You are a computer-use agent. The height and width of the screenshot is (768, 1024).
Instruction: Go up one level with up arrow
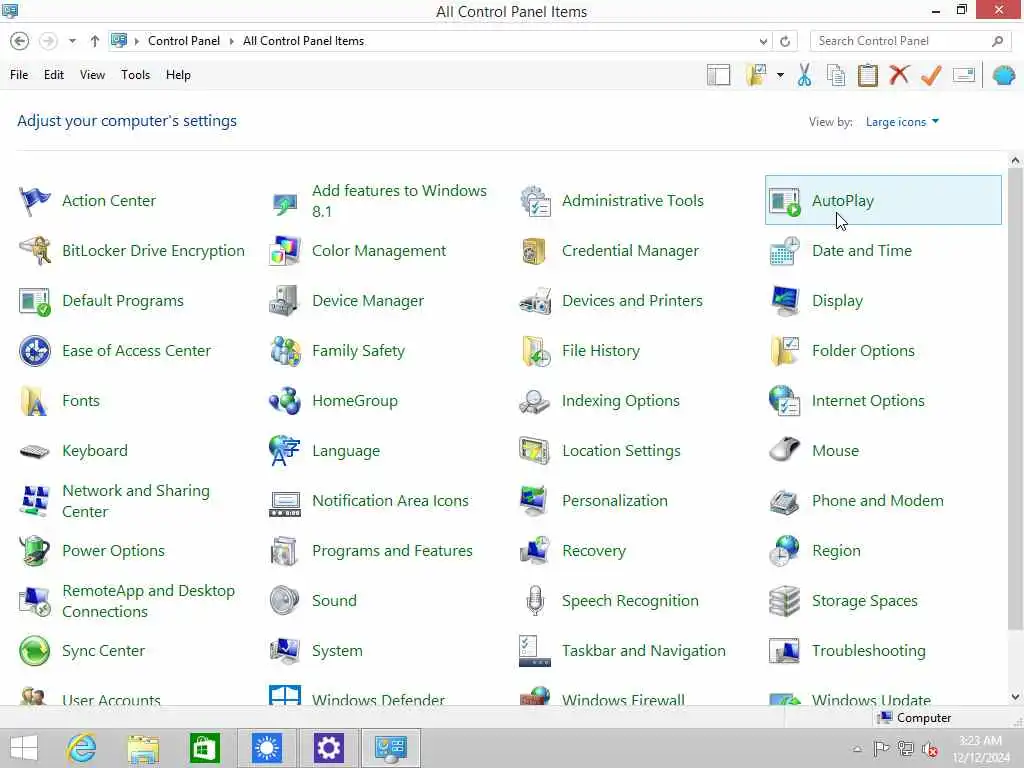pyautogui.click(x=95, y=41)
